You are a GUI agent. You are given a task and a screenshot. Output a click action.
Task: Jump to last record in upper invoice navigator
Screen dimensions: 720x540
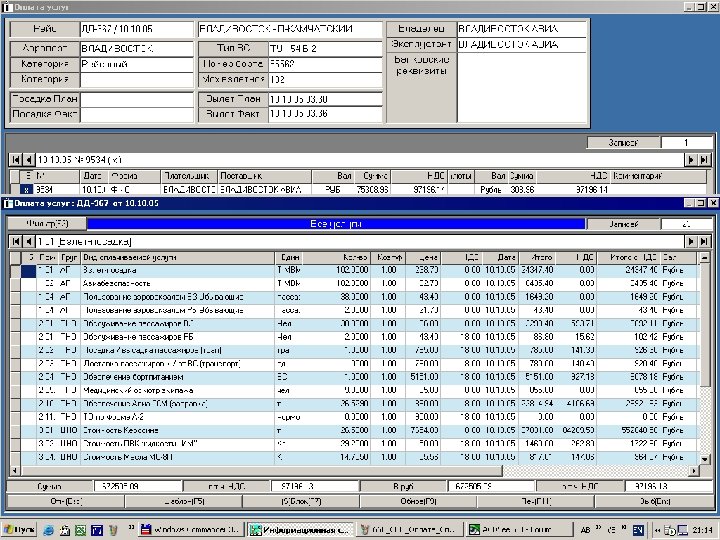tap(703, 159)
